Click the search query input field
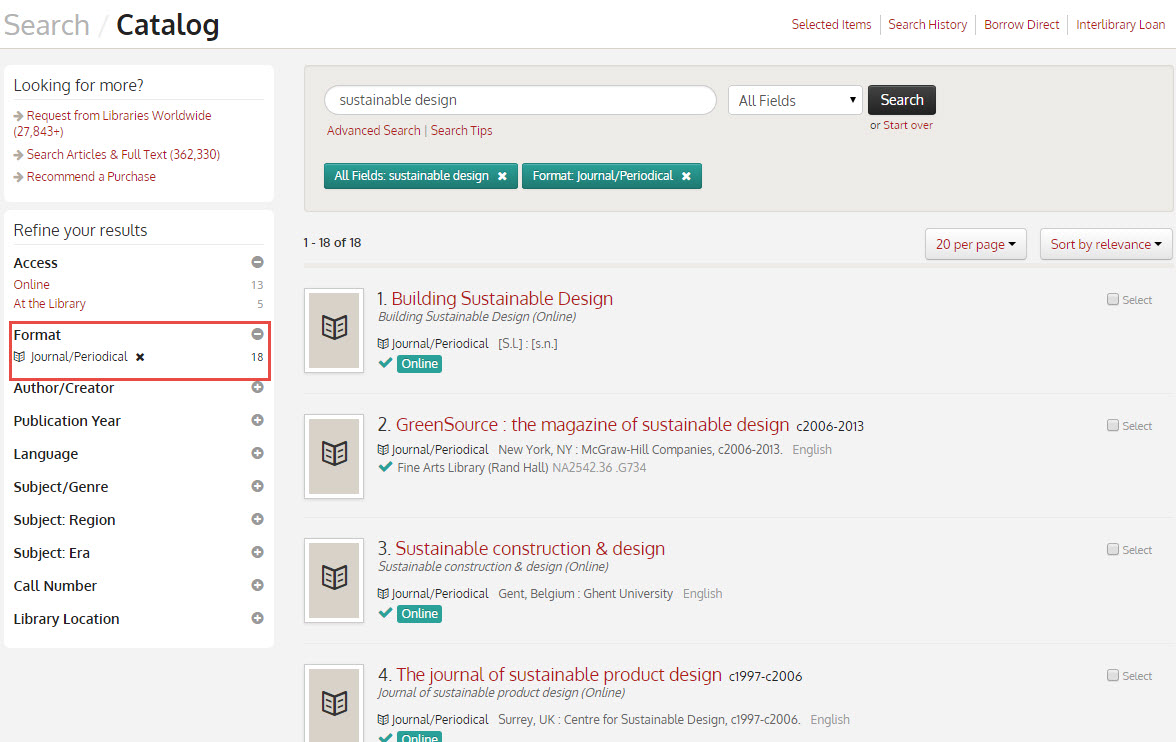Viewport: 1176px width, 742px height. (520, 100)
